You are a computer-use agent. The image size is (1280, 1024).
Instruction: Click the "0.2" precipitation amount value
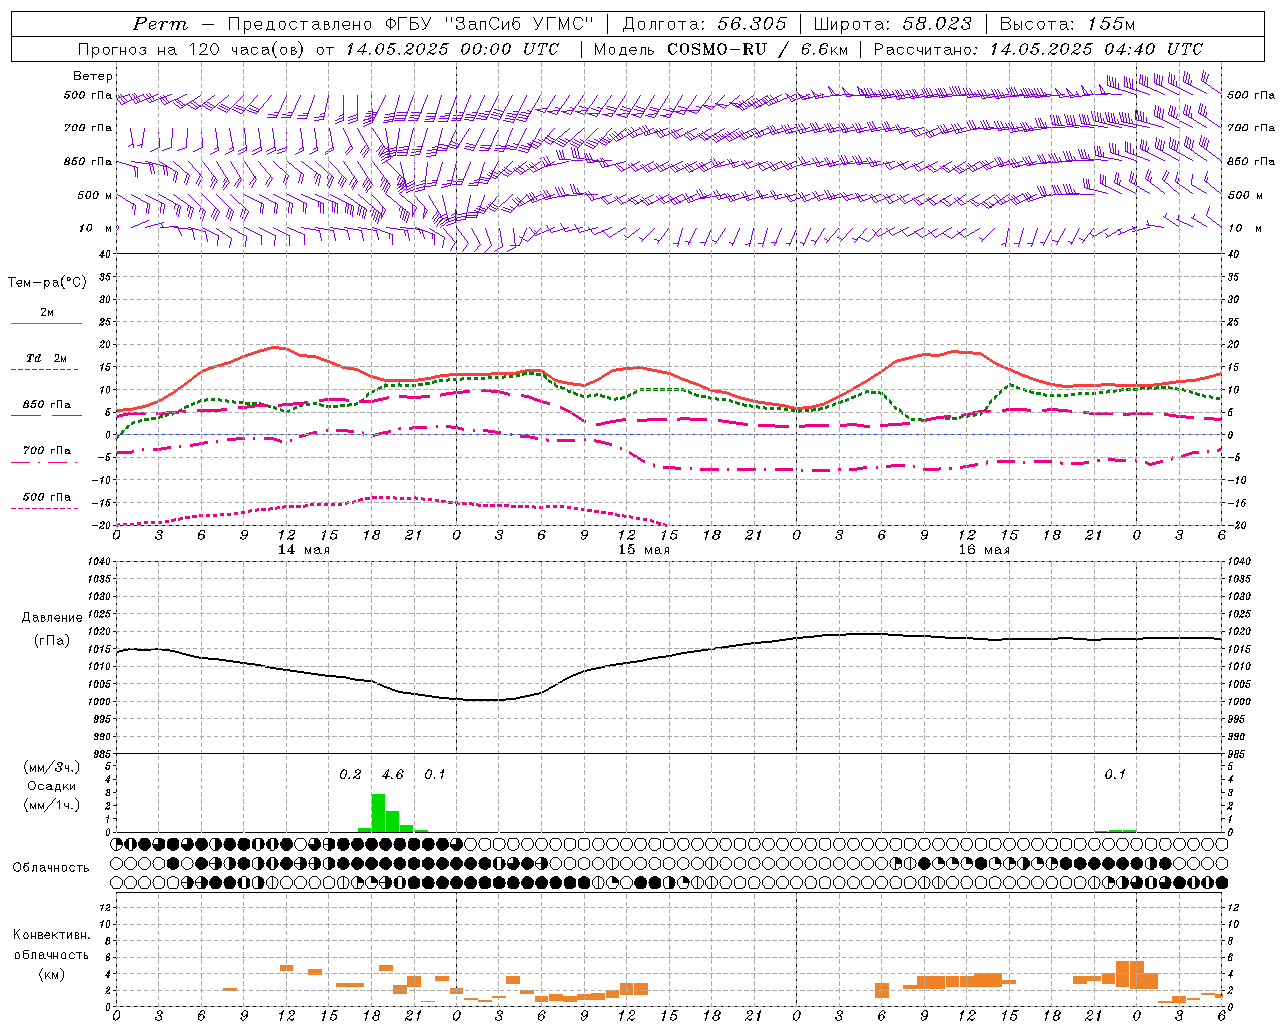pos(350,775)
